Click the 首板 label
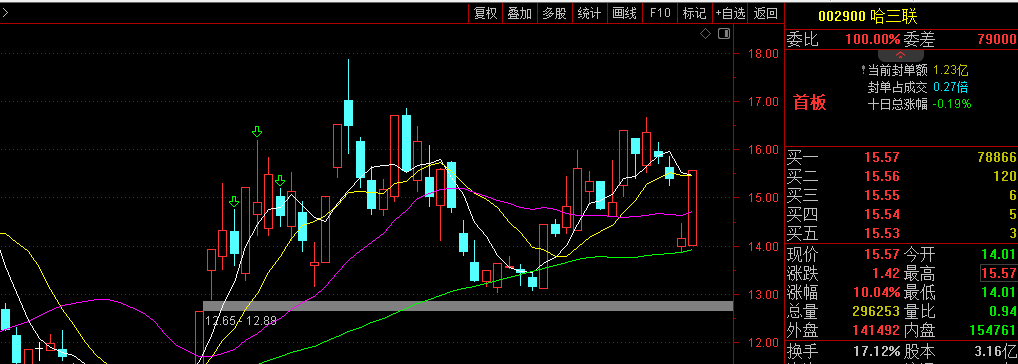1018x364 pixels. pos(810,103)
